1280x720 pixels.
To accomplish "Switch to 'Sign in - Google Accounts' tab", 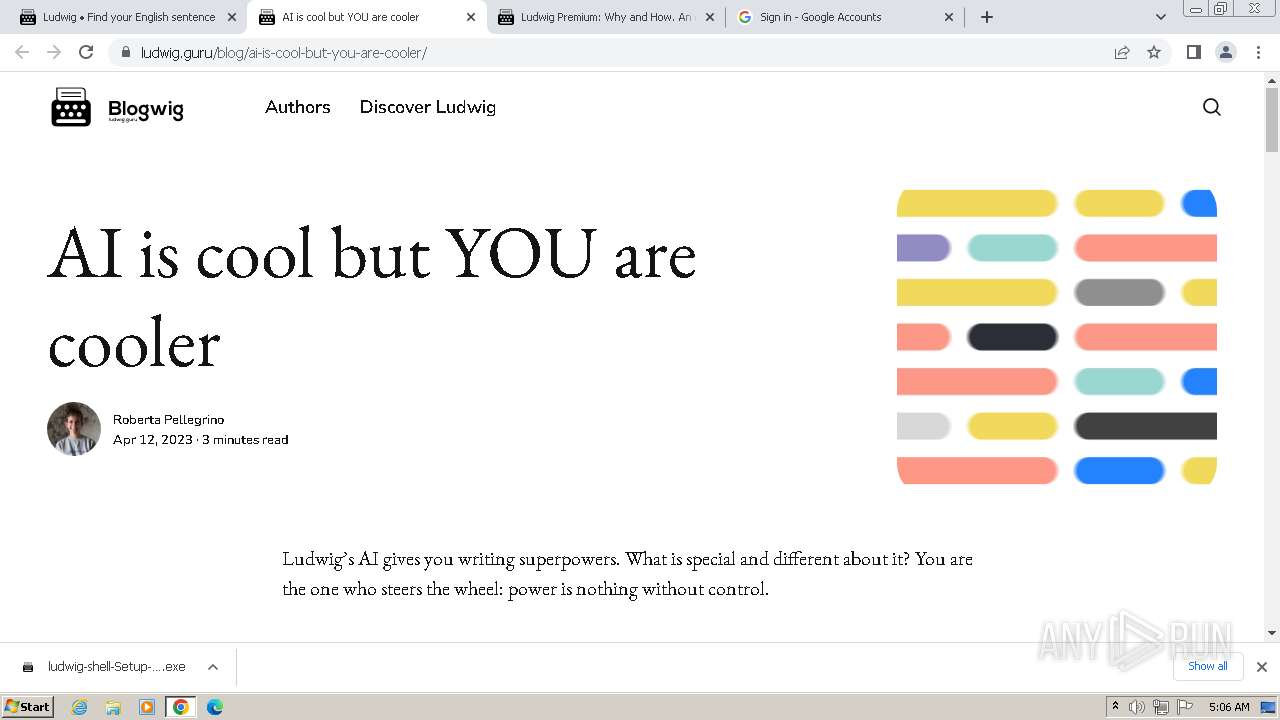I will tap(844, 17).
